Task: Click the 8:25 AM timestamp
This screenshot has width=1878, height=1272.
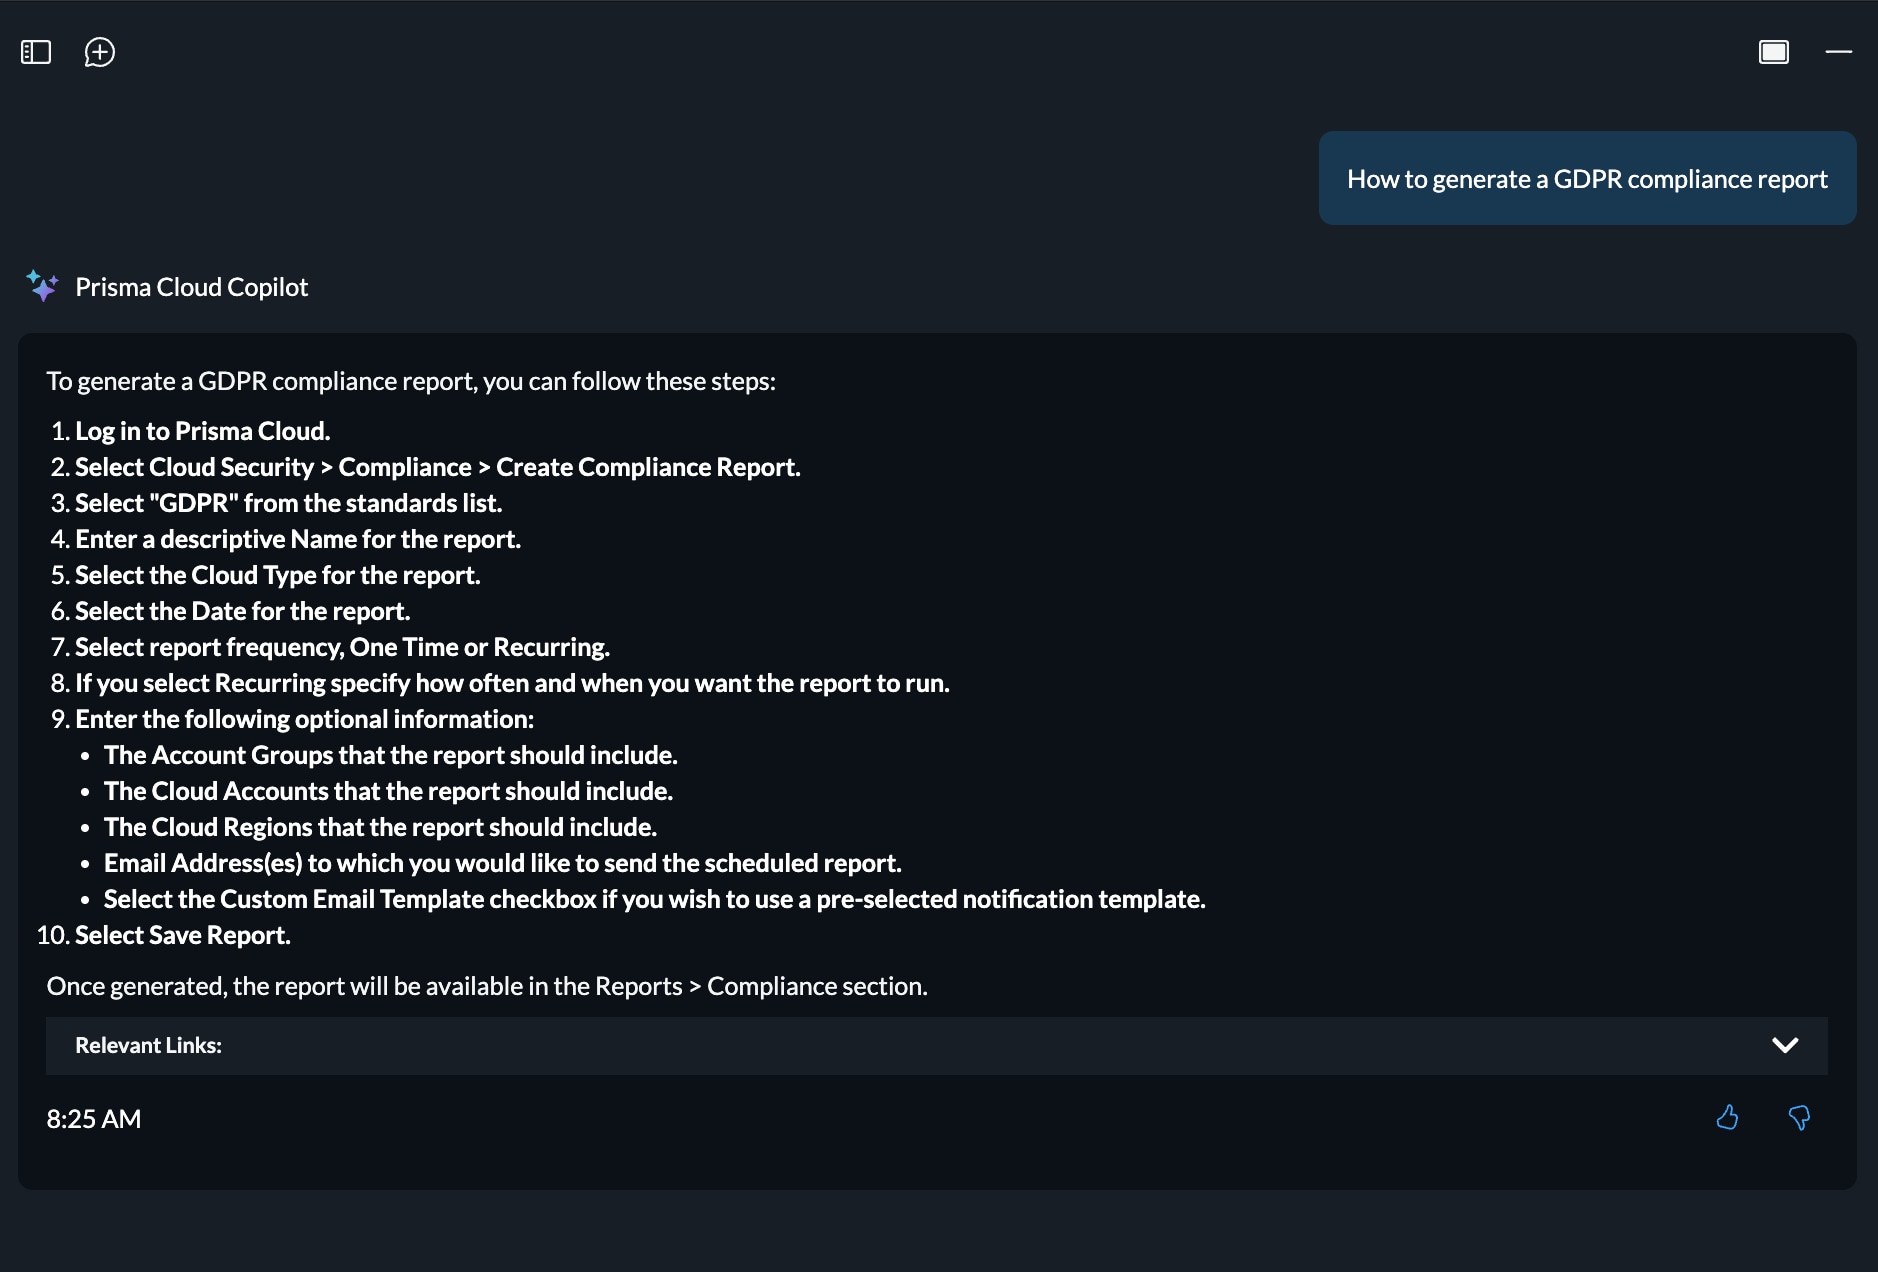Action: point(94,1119)
